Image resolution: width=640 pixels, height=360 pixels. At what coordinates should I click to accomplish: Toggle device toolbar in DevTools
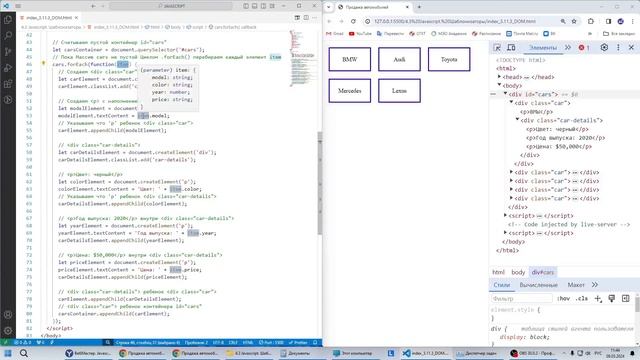point(511,48)
